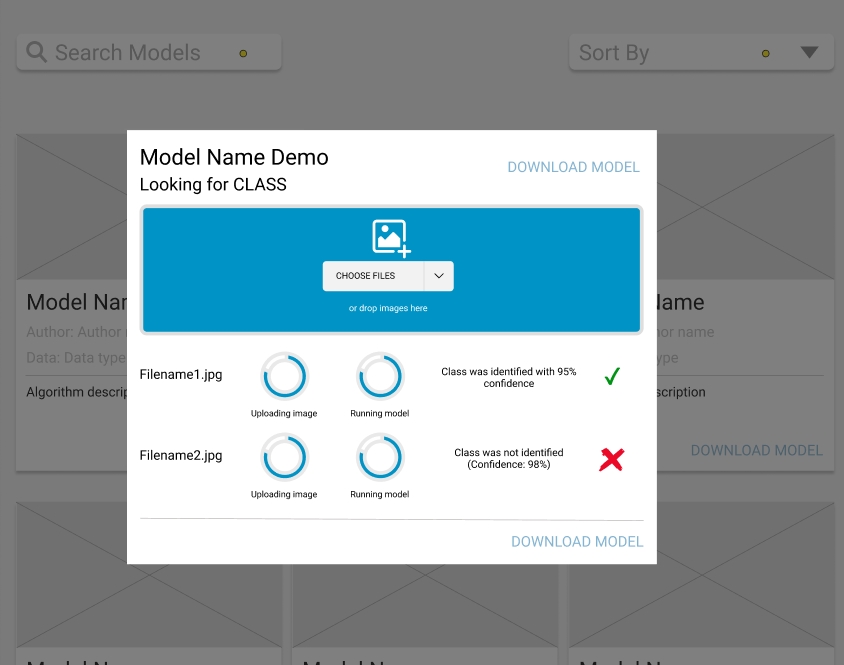Image resolution: width=844 pixels, height=665 pixels.
Task: Select the Filename2.jpg file name
Action: (181, 455)
